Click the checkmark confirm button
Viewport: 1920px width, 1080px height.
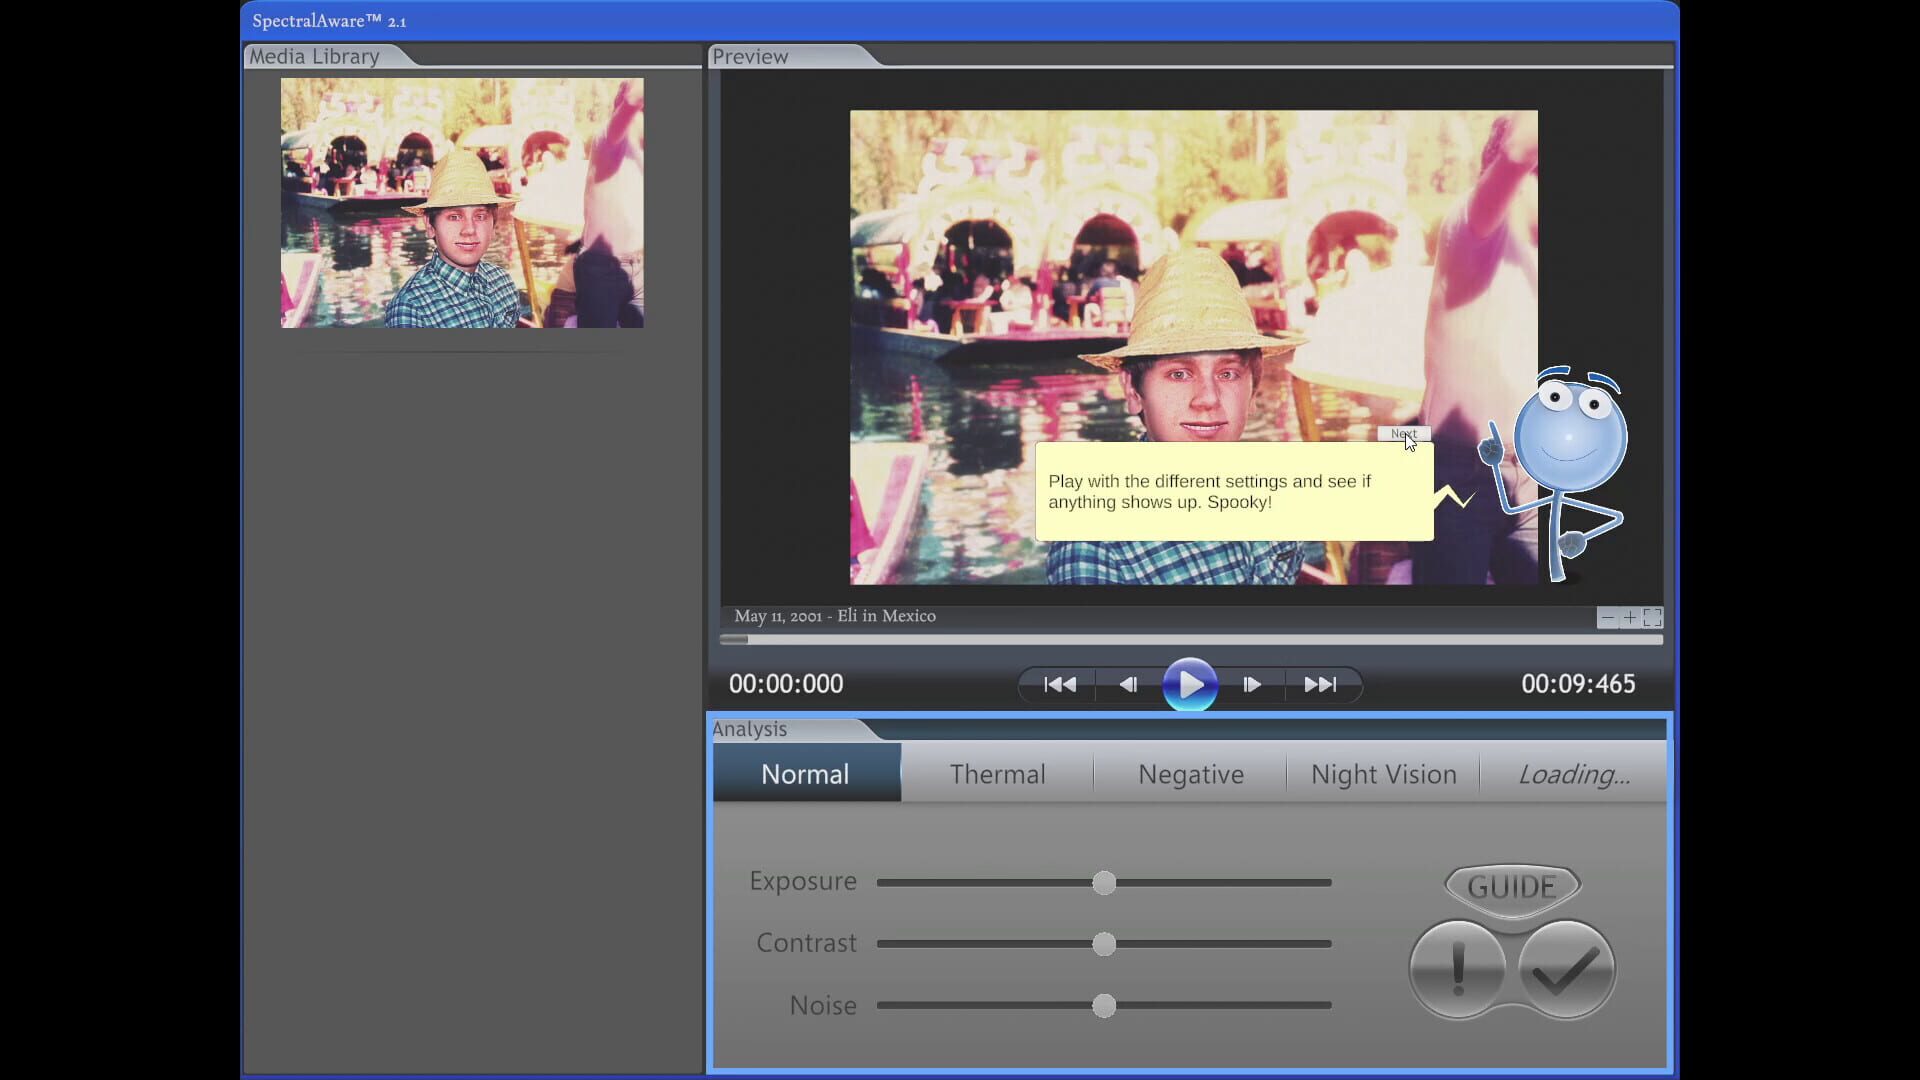tap(1565, 968)
